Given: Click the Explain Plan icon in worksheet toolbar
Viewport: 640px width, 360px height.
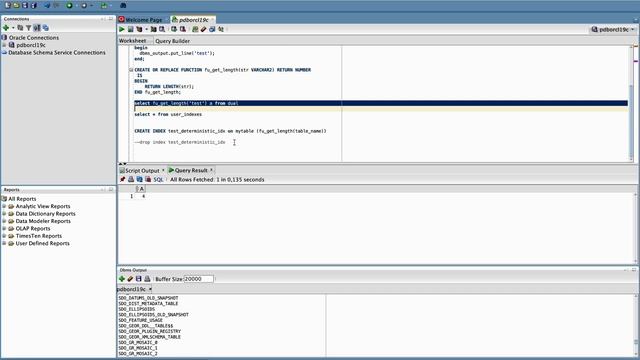Looking at the screenshot, I should point(139,29).
